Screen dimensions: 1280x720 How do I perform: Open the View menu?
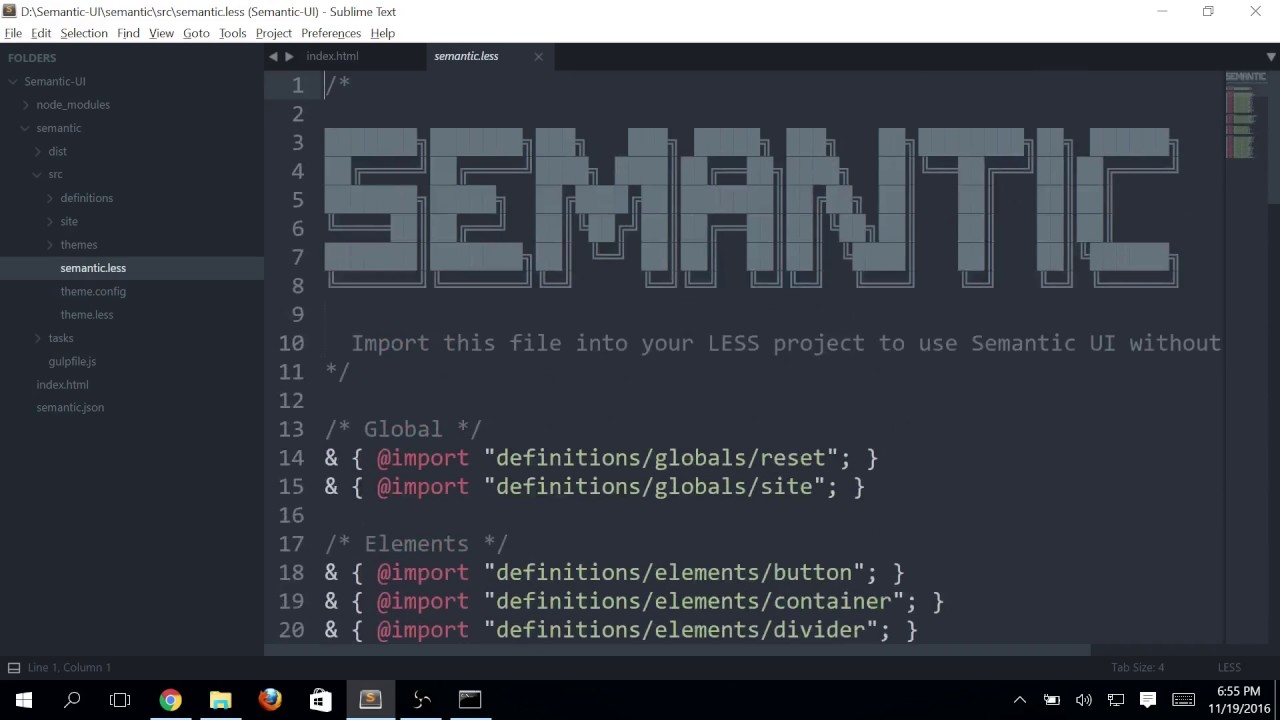point(161,33)
